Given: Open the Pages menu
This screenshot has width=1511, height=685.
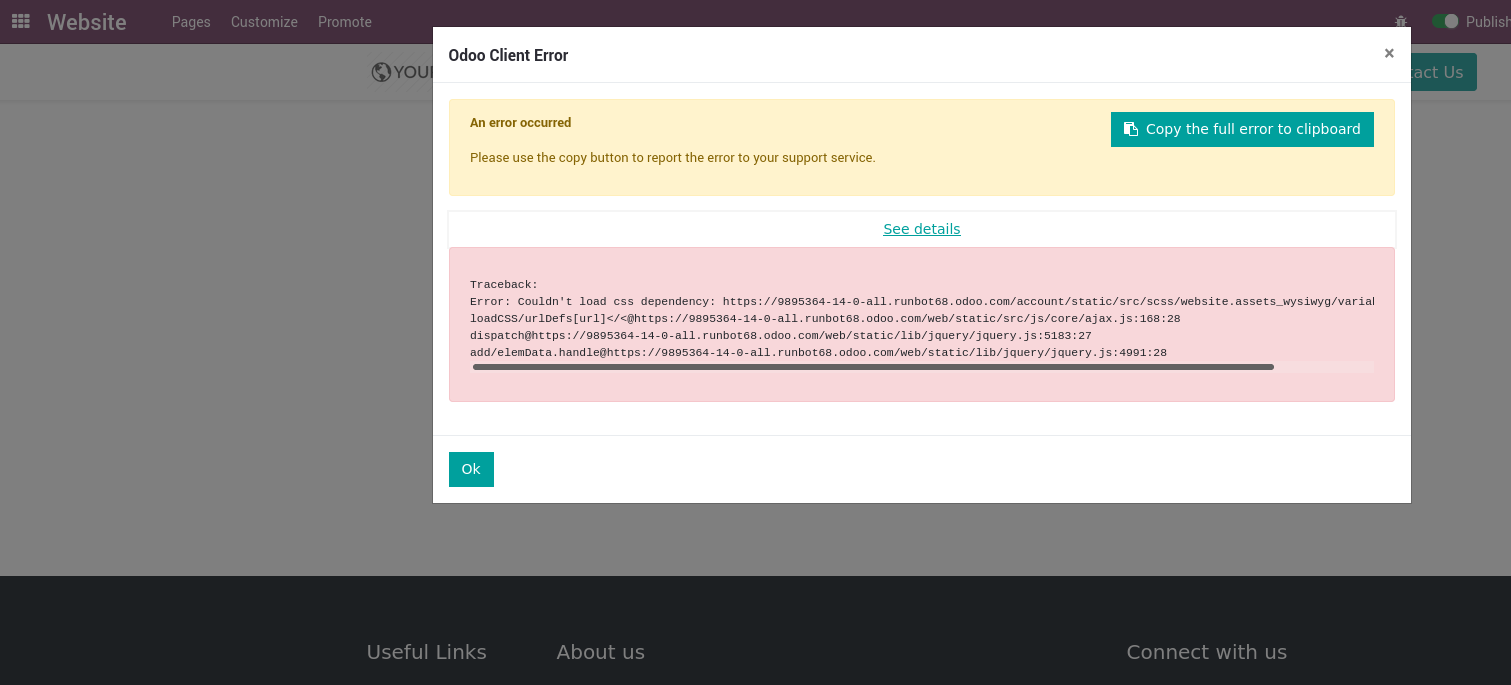Looking at the screenshot, I should click(191, 21).
